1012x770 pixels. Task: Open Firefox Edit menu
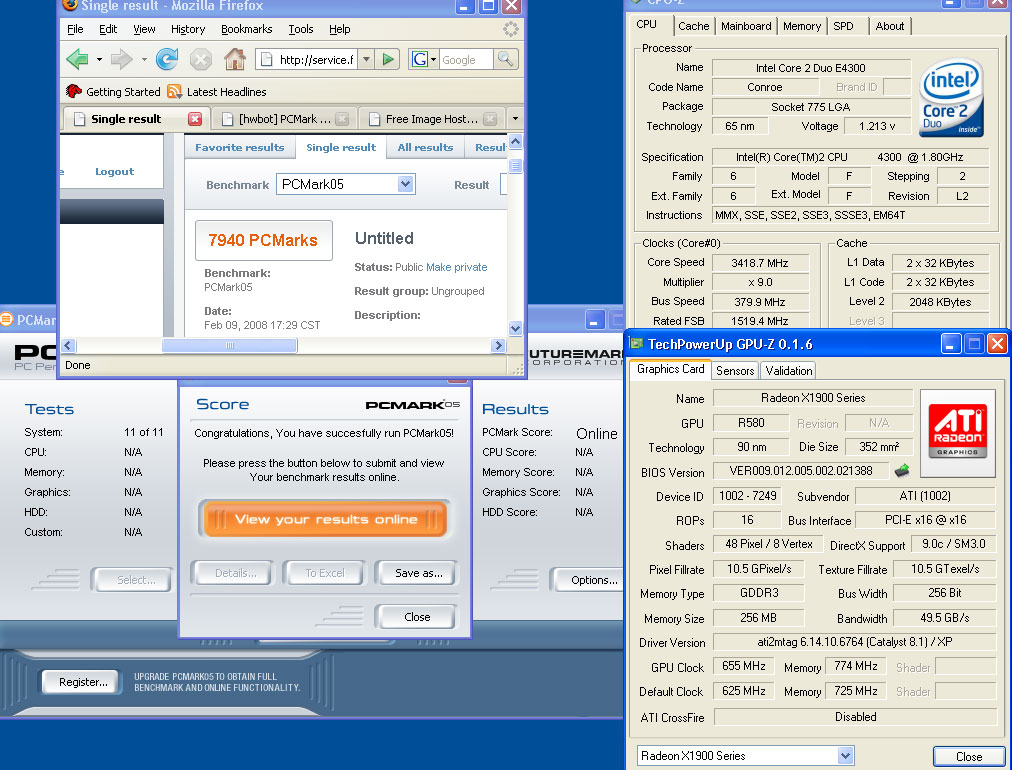(x=108, y=29)
